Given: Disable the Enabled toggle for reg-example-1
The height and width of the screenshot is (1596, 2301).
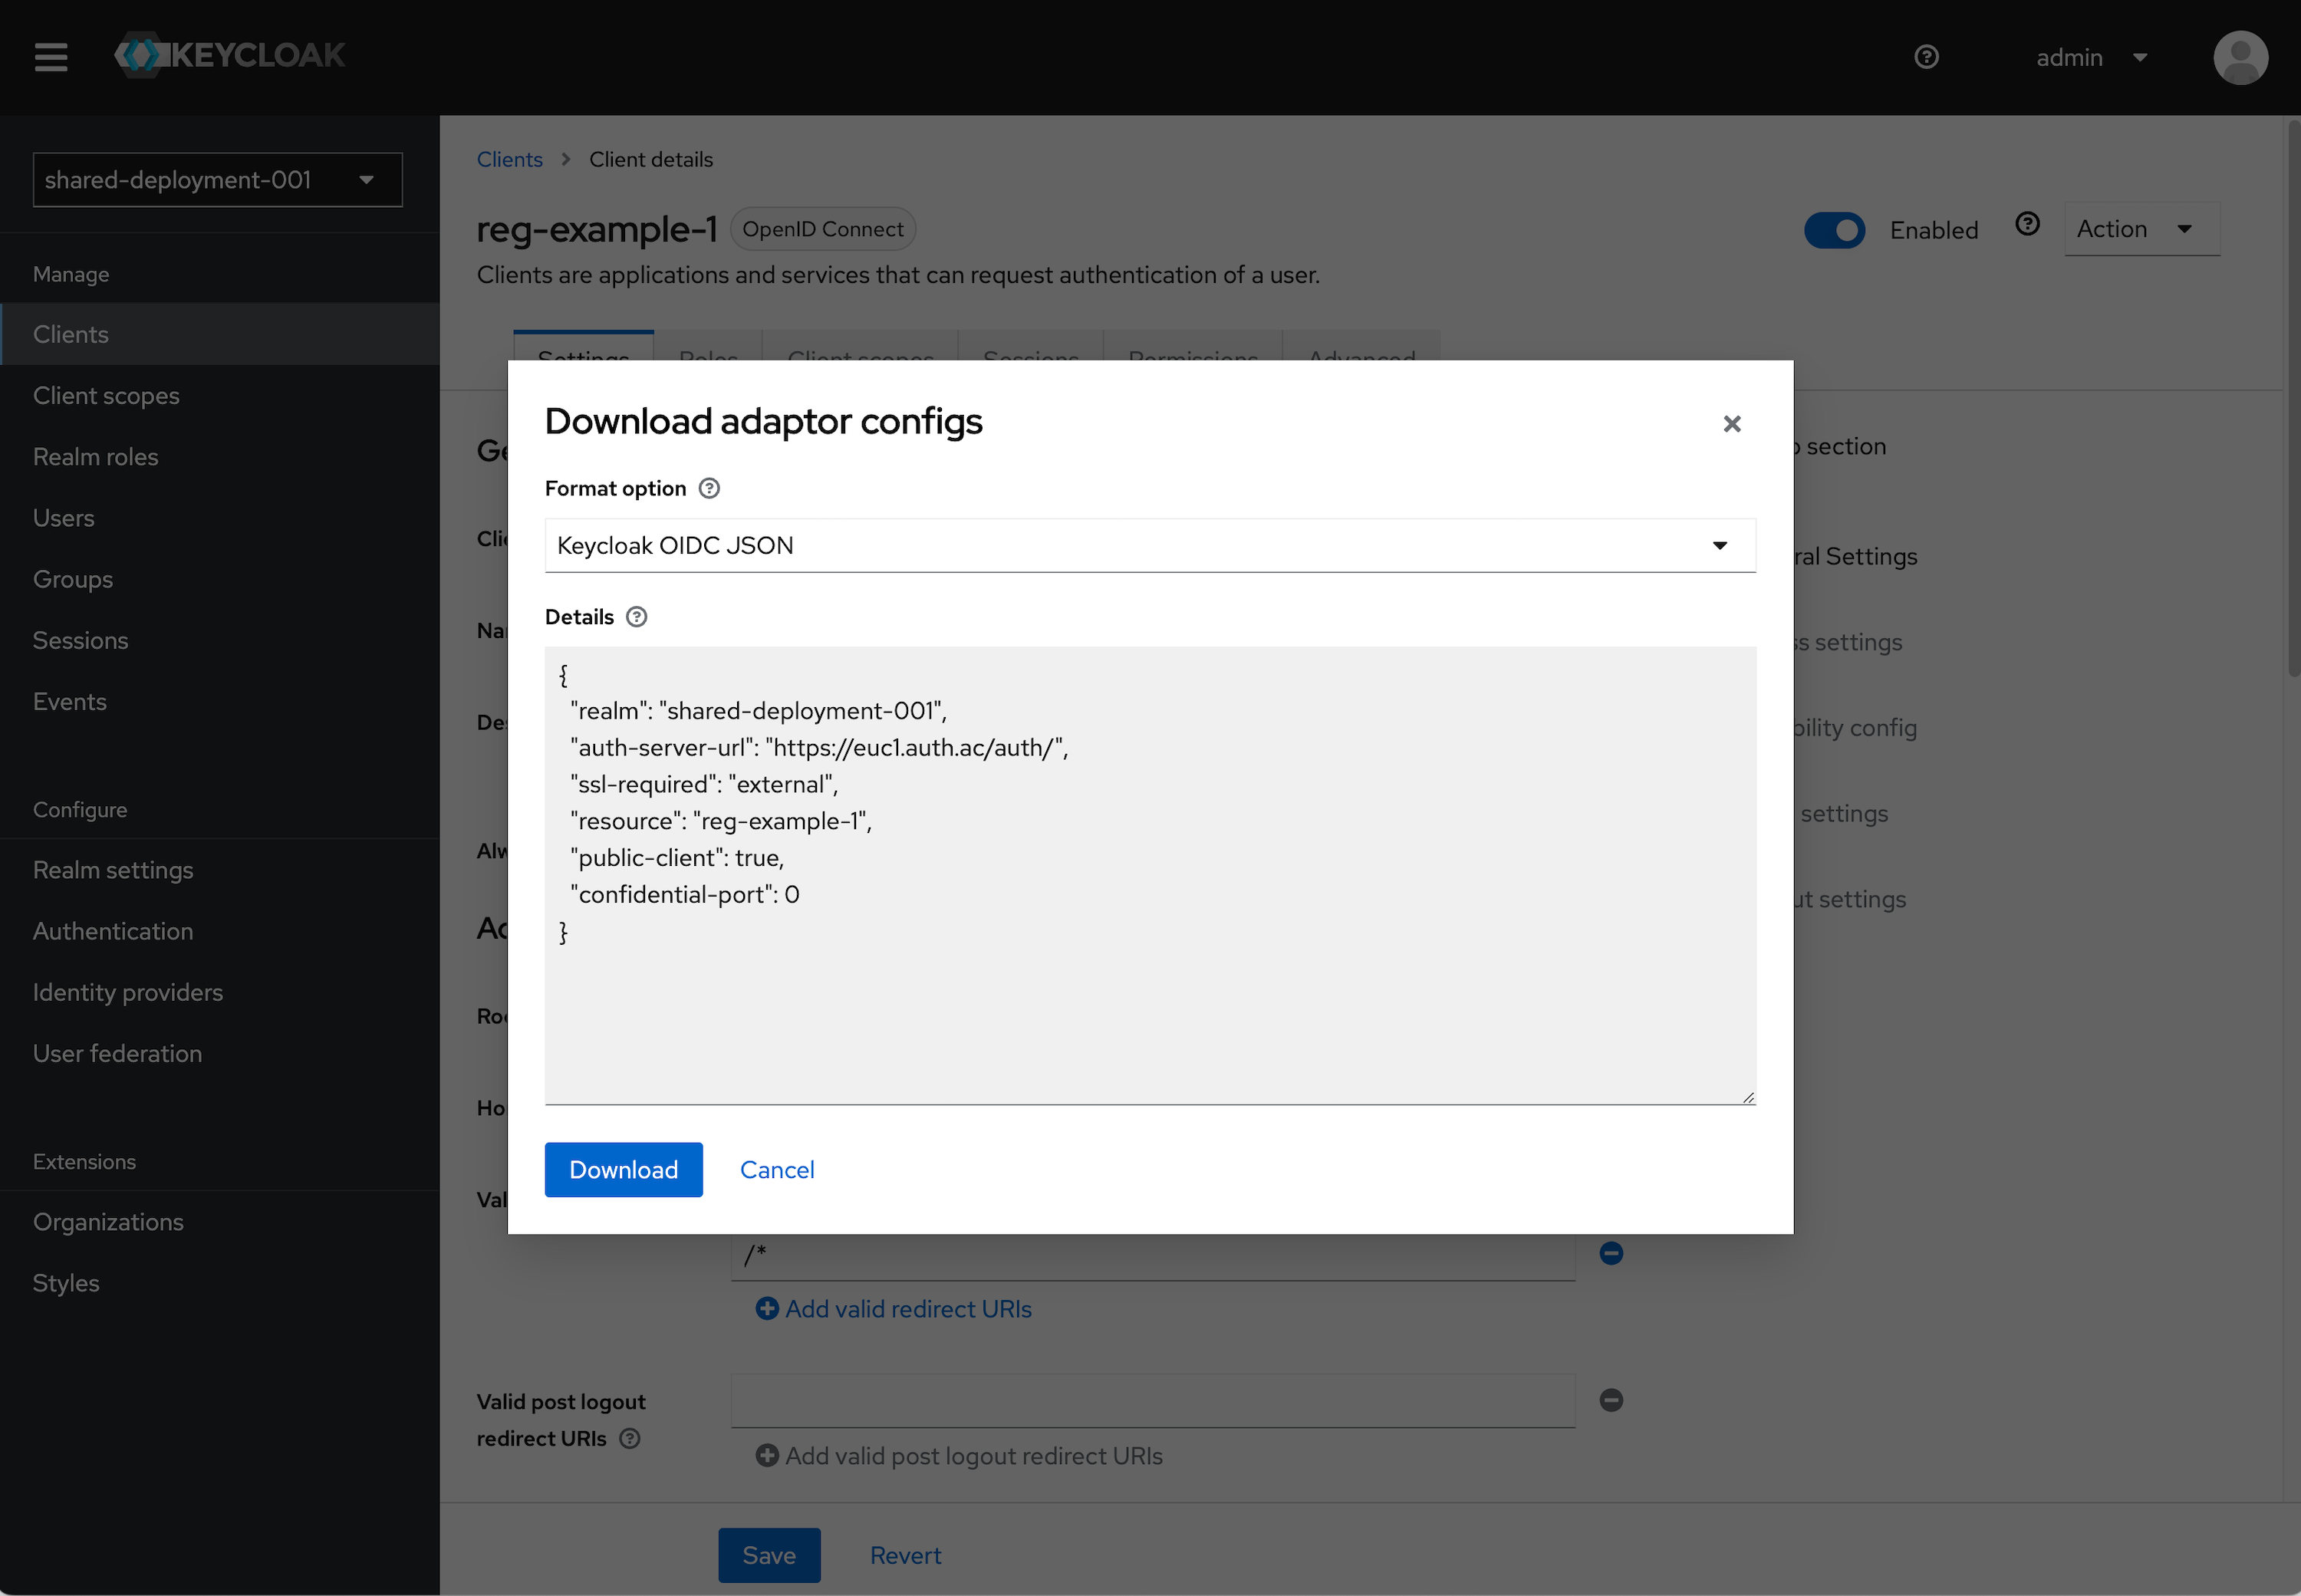Looking at the screenshot, I should pos(1834,230).
